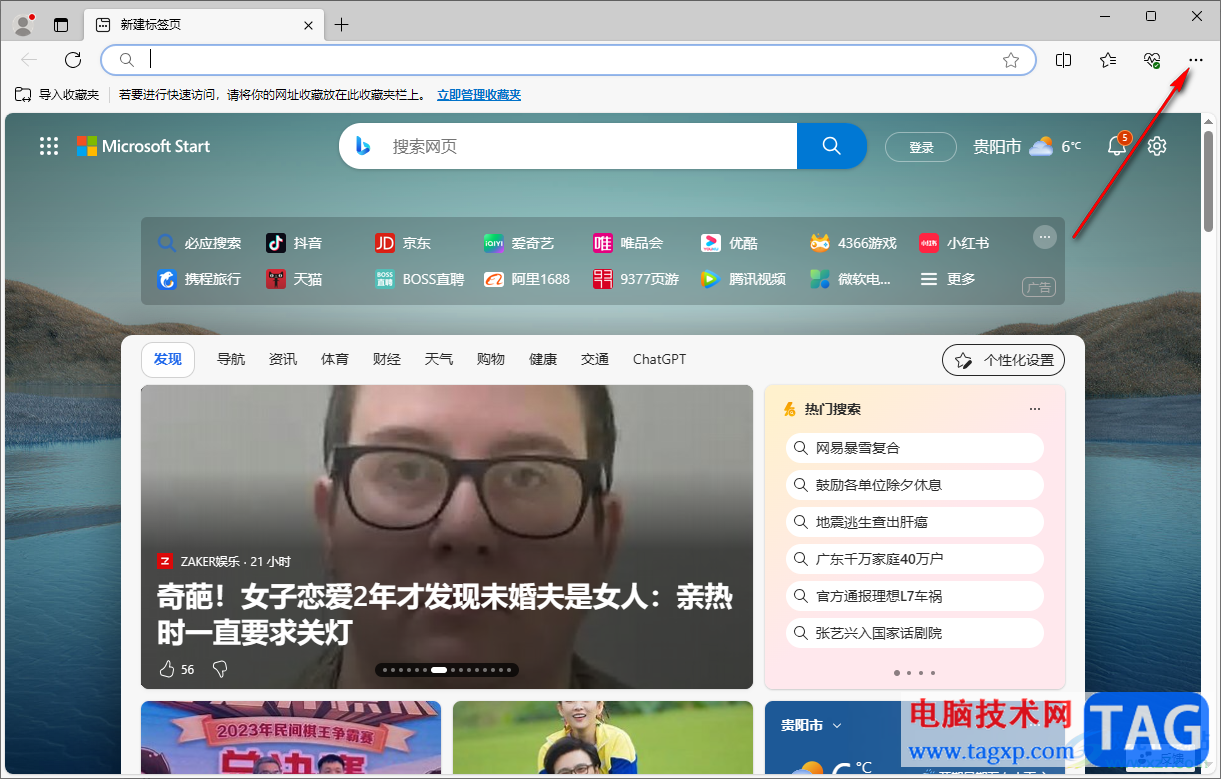
Task: Click the blue search button in the search bar
Action: coord(831,146)
